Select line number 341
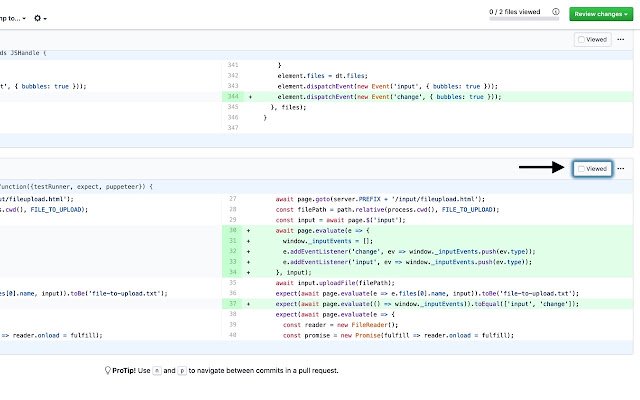 (233, 65)
